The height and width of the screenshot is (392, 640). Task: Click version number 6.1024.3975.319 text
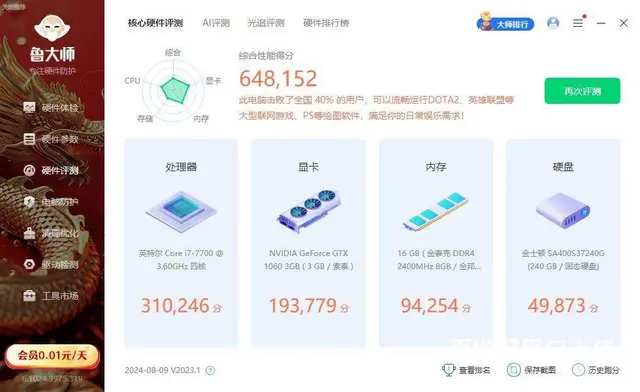(x=52, y=379)
